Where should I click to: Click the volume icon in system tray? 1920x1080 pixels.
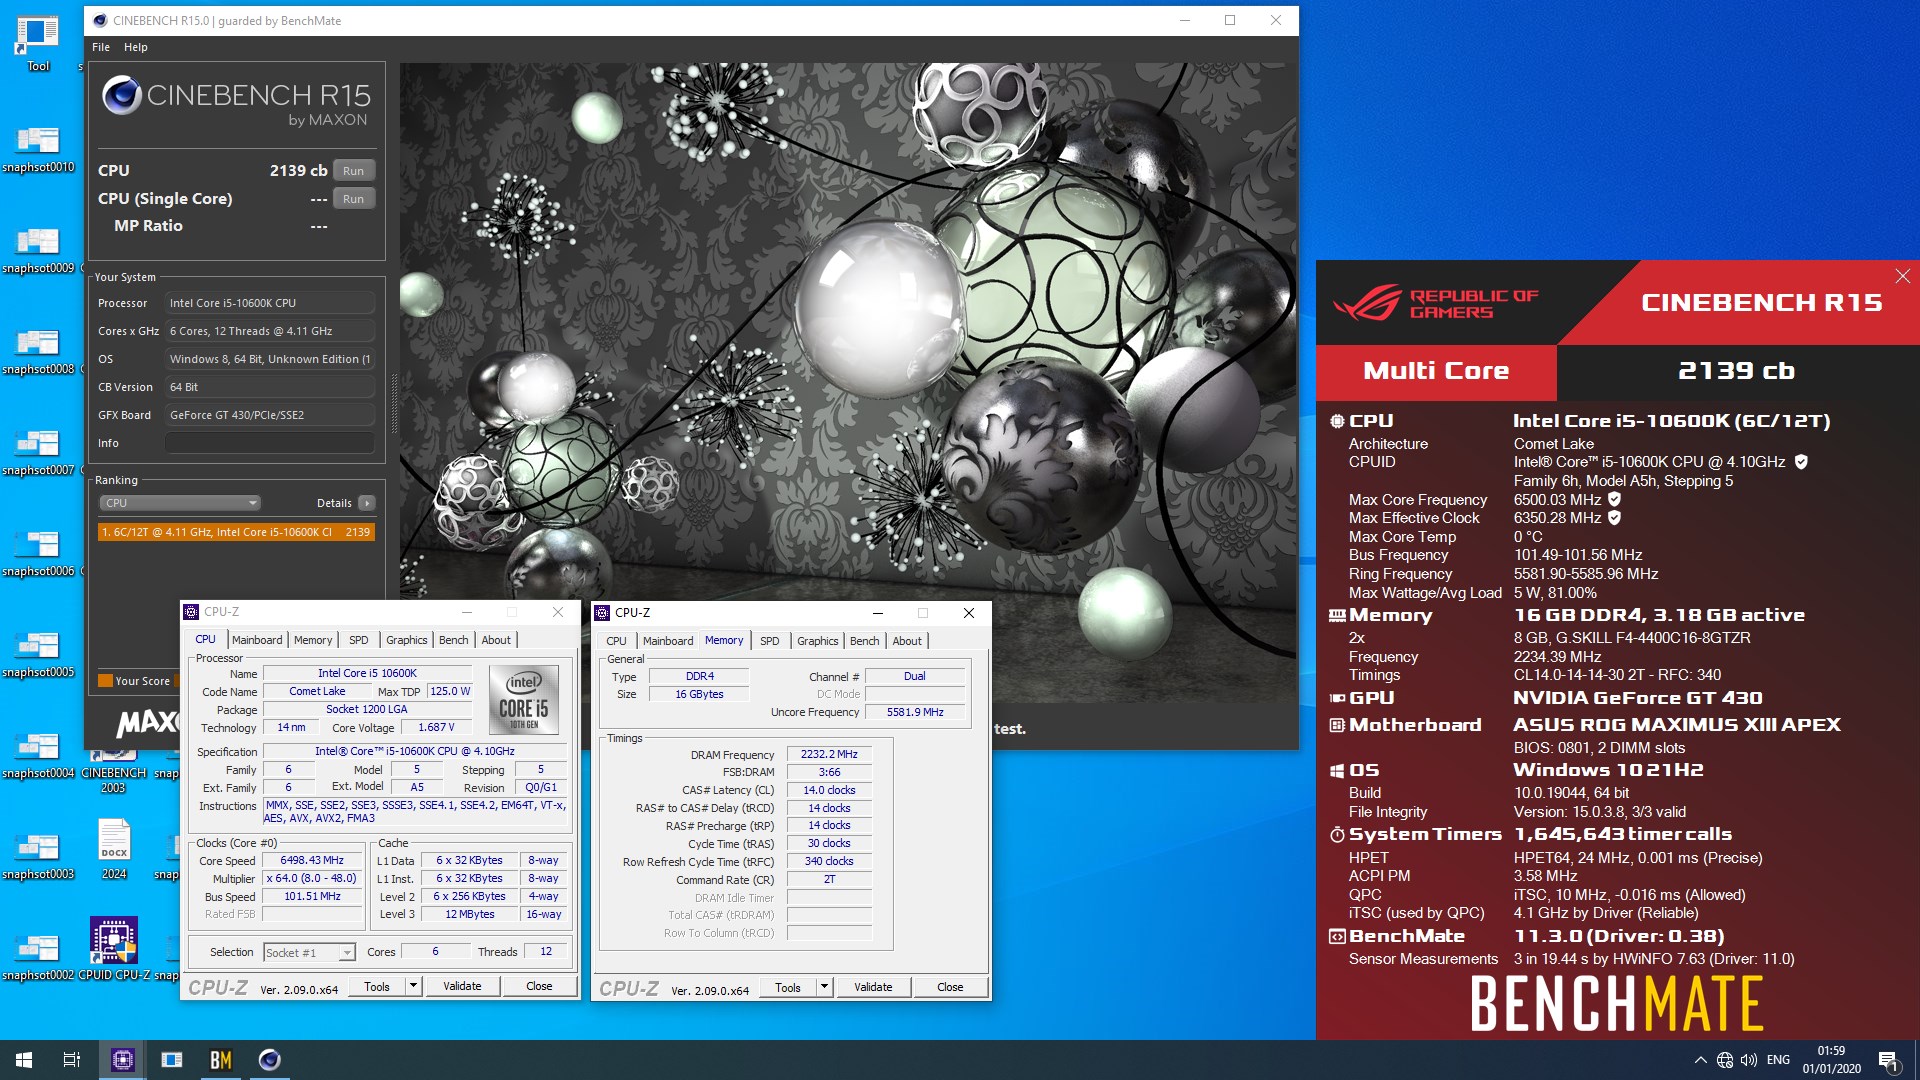tap(1748, 1060)
